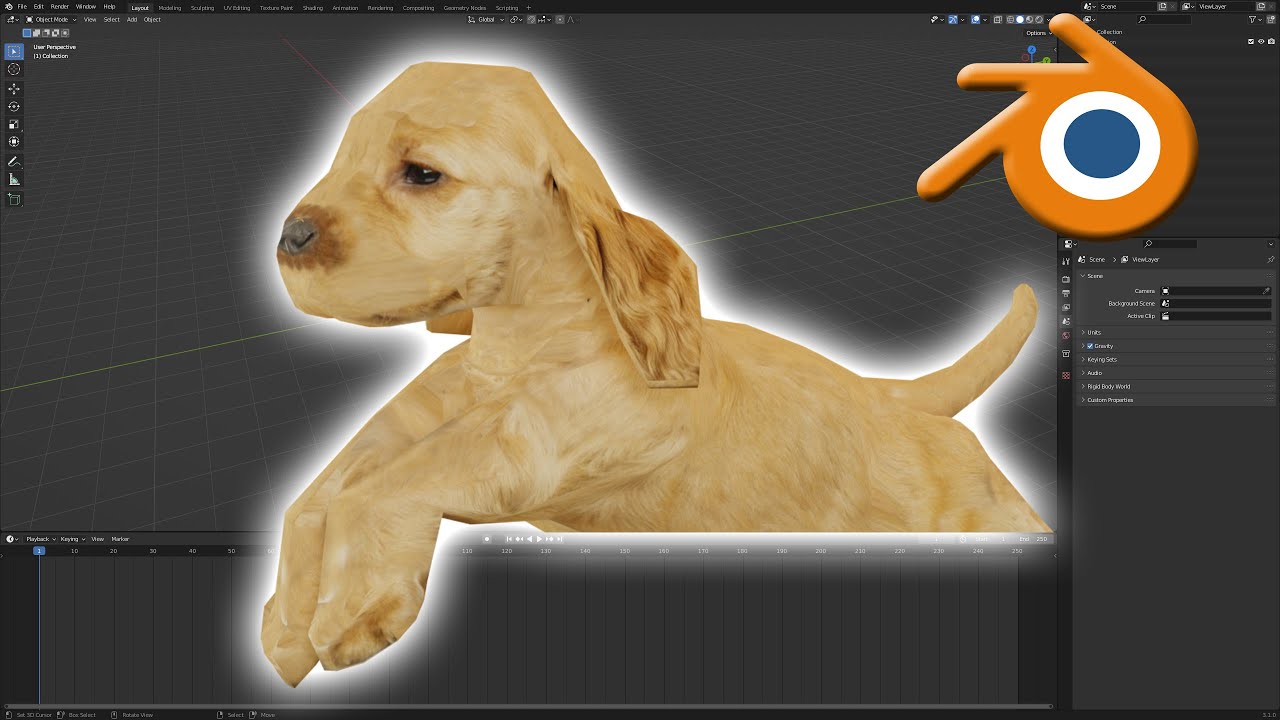Image resolution: width=1280 pixels, height=720 pixels.
Task: Open the shading options dropdown arrow
Action: [1048, 19]
